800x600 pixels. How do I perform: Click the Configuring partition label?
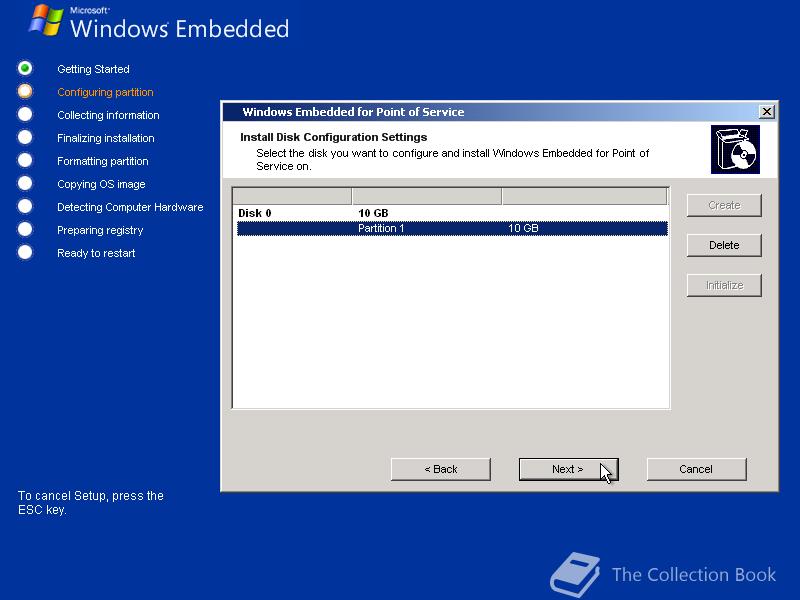click(105, 92)
